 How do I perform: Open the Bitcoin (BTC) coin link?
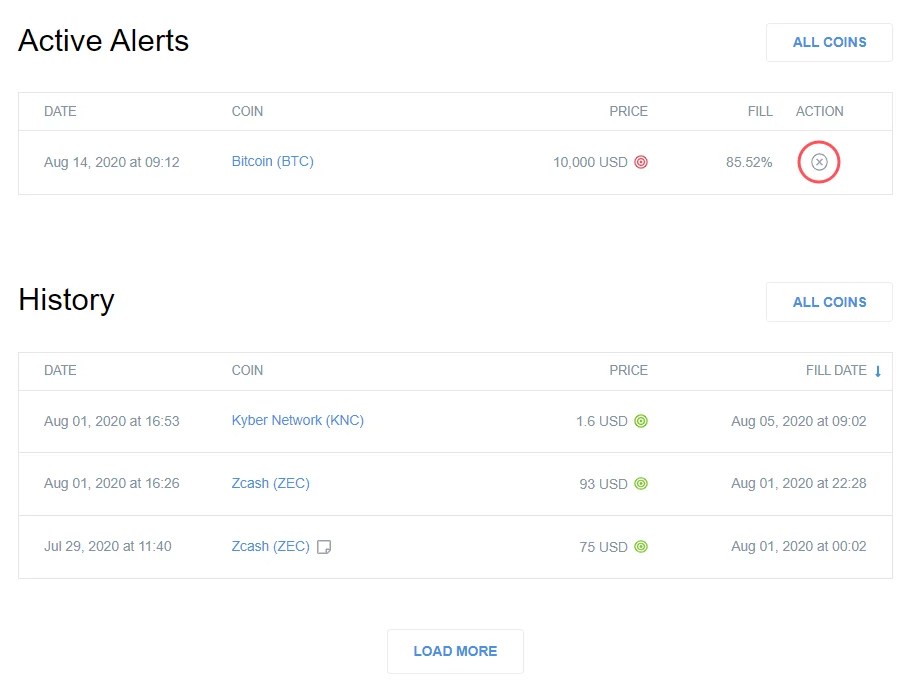pyautogui.click(x=272, y=161)
